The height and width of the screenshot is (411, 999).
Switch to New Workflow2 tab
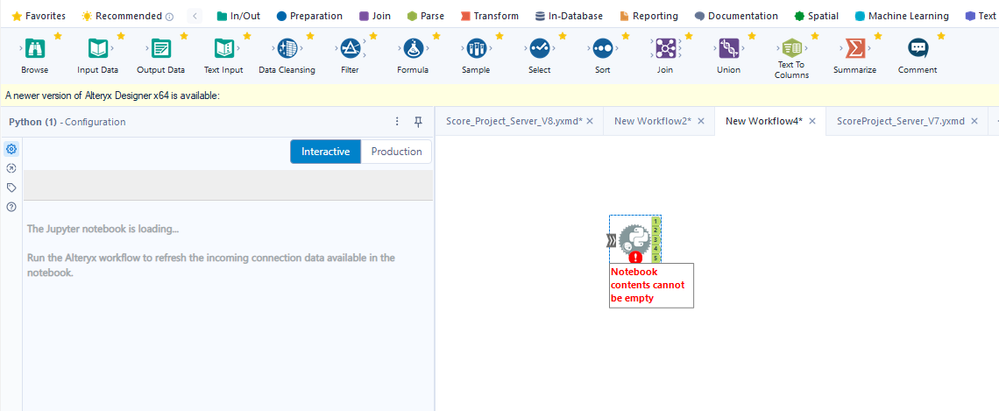click(x=652, y=121)
